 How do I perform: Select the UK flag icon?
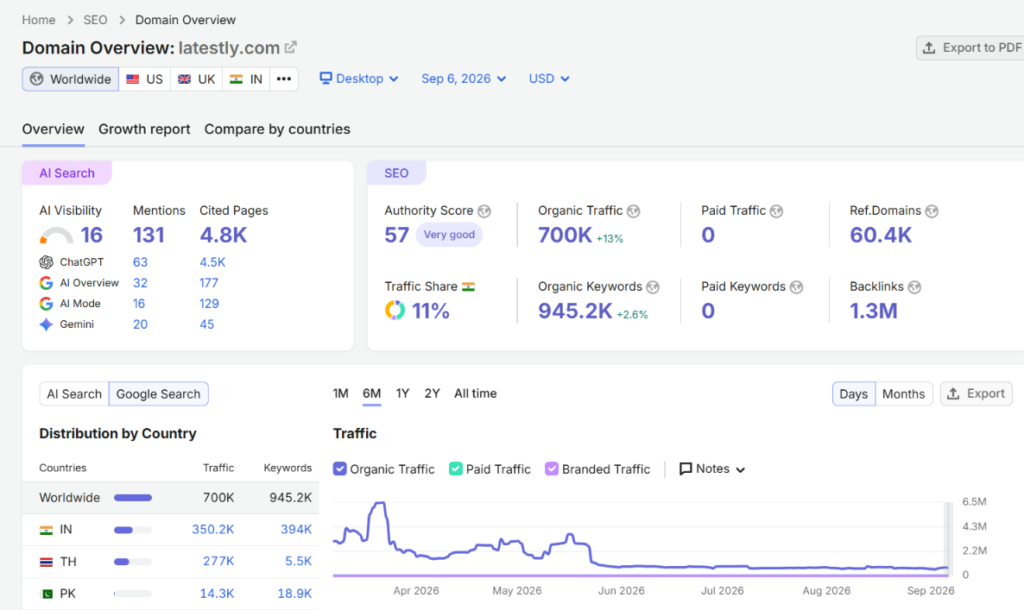pyautogui.click(x=185, y=79)
